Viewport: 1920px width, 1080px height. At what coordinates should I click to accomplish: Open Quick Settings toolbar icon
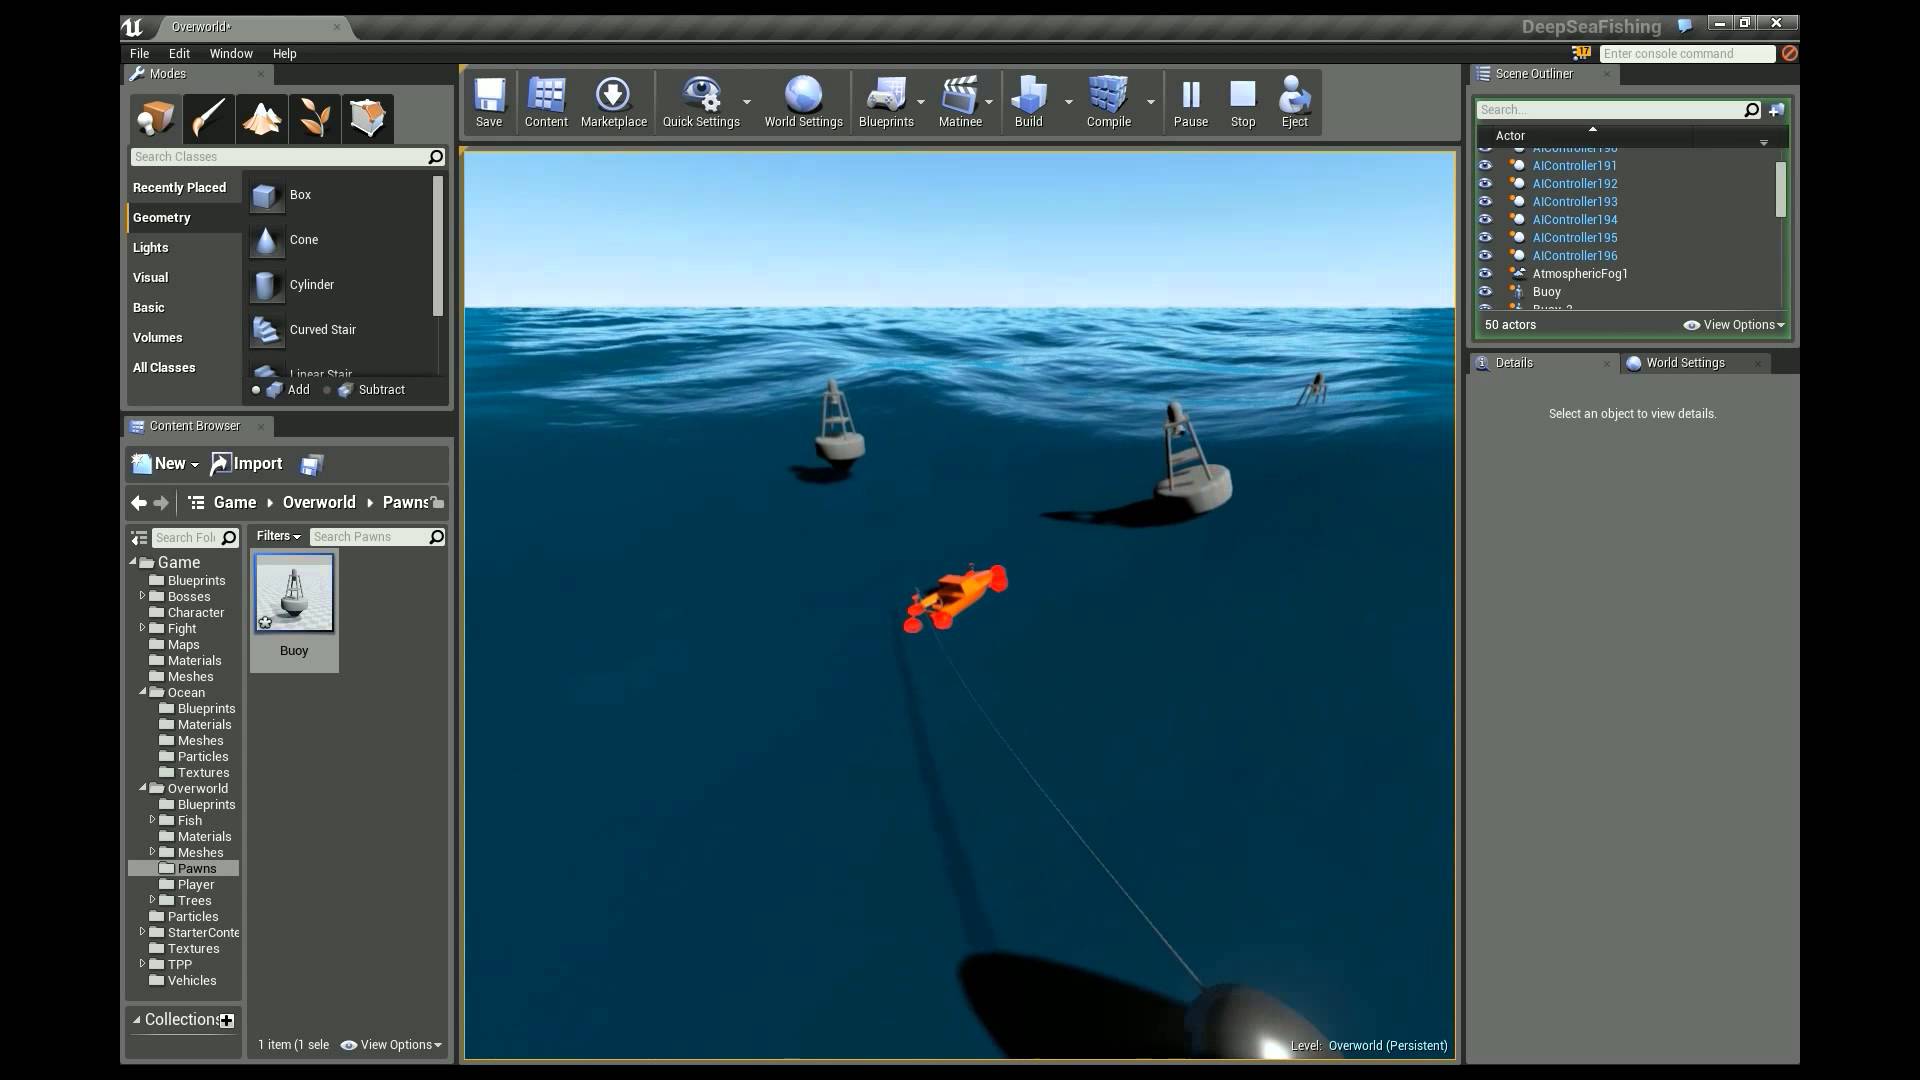701,102
